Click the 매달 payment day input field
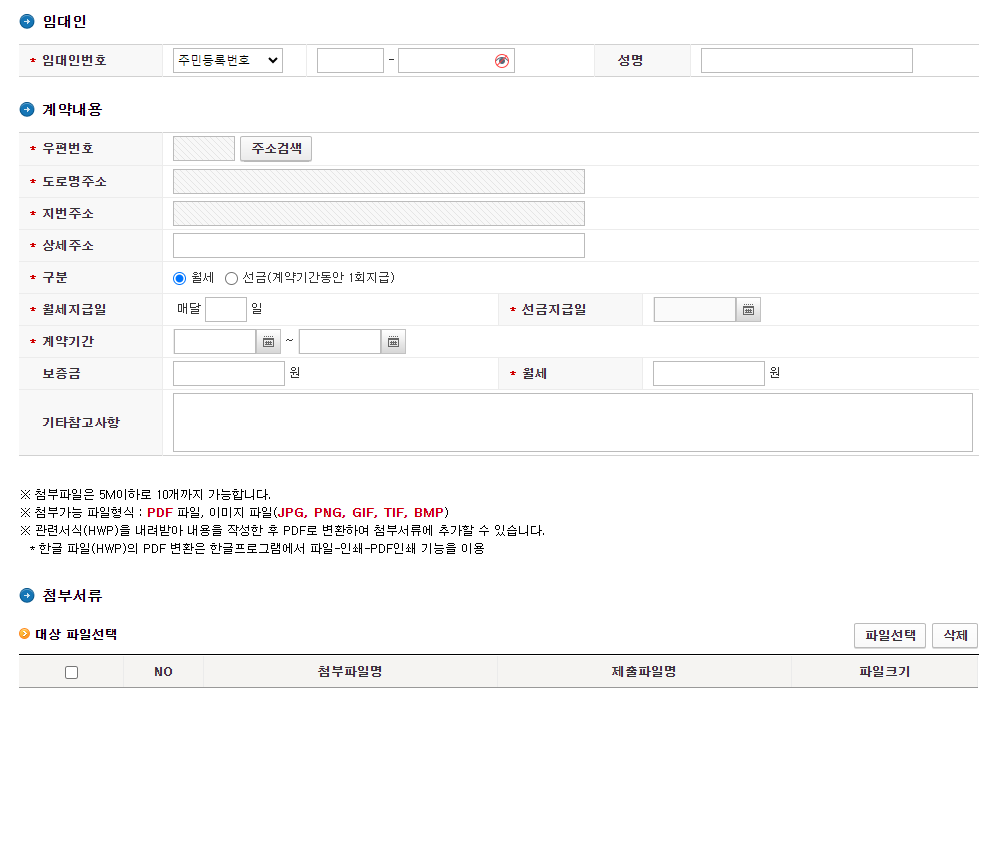Image resolution: width=993 pixels, height=857 pixels. (x=226, y=310)
